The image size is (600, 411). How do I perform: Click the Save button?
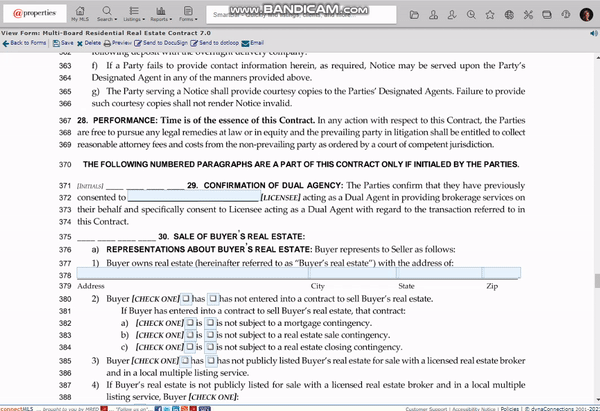pos(65,44)
